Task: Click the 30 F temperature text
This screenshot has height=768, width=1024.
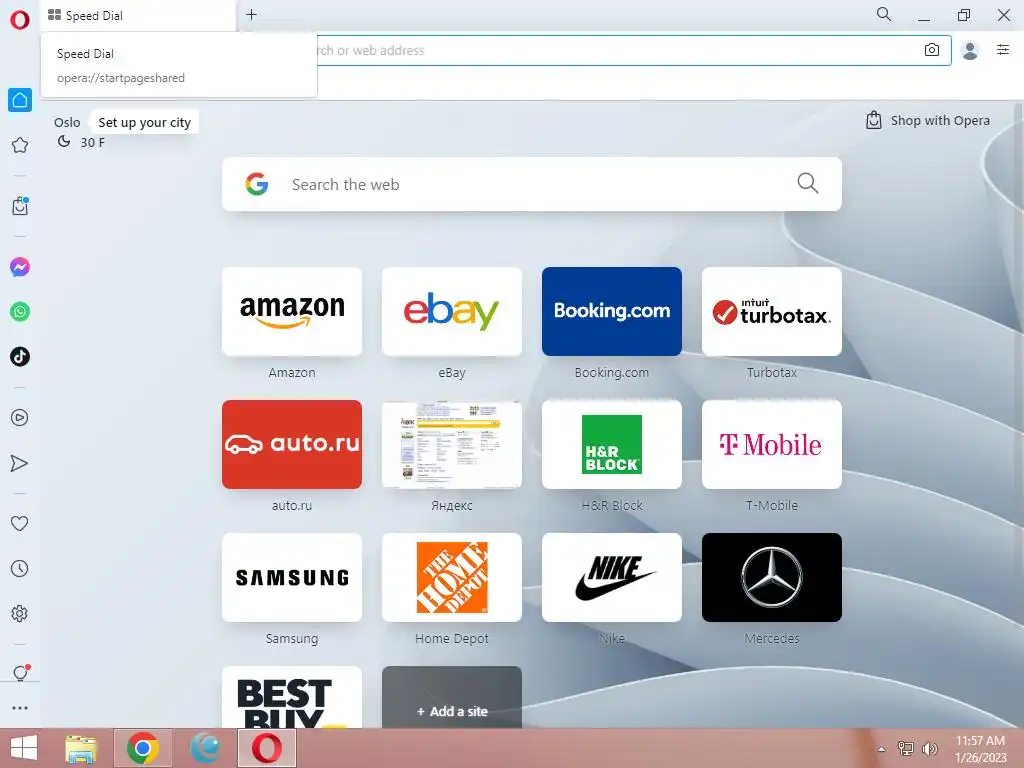Action: click(92, 142)
